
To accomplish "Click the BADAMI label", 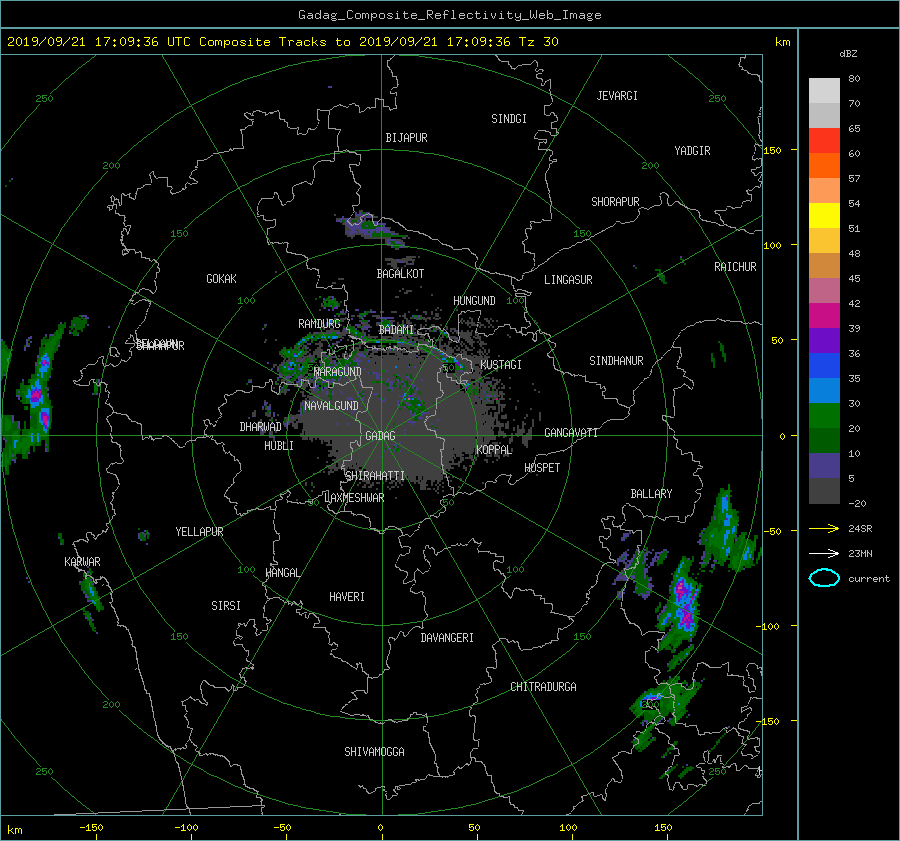I will pos(396,330).
